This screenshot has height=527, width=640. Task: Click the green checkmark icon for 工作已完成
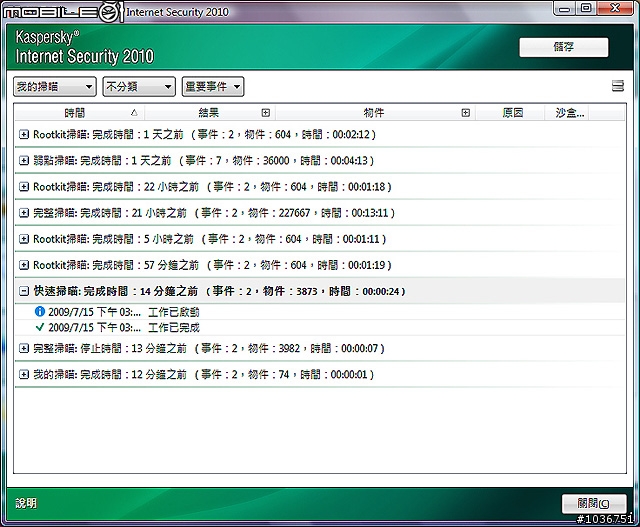pyautogui.click(x=40, y=327)
